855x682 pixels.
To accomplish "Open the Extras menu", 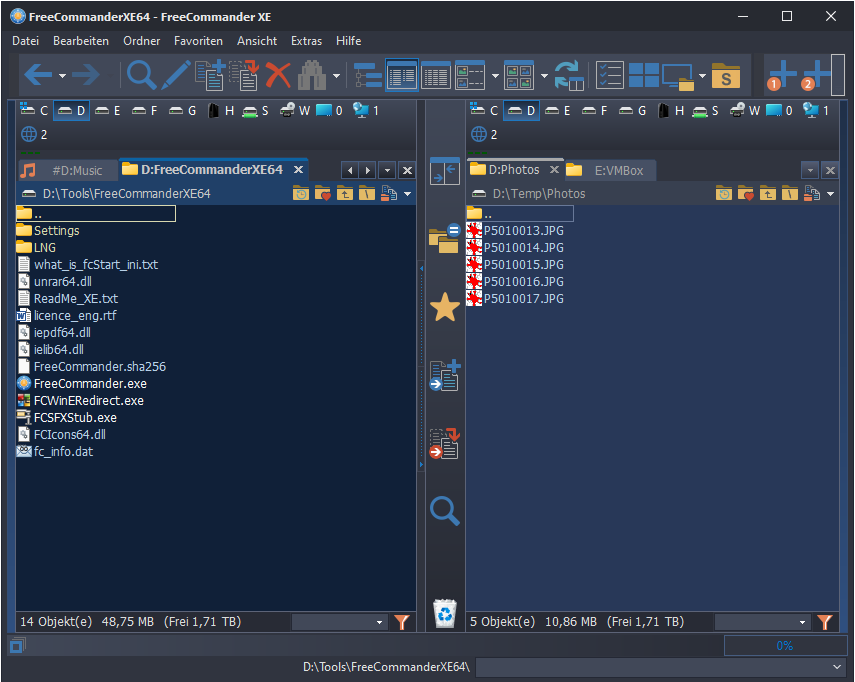I will click(x=306, y=41).
